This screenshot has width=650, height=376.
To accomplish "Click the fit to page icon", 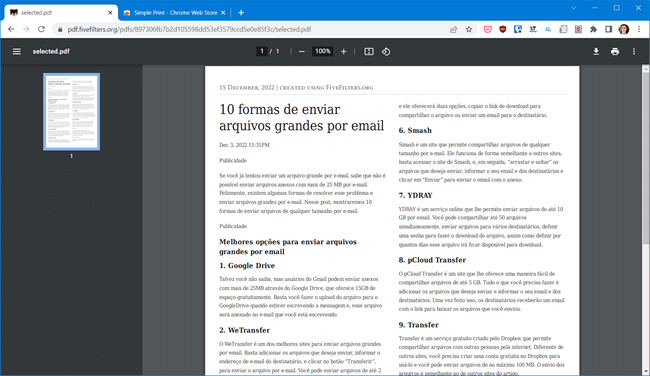I will [x=369, y=51].
